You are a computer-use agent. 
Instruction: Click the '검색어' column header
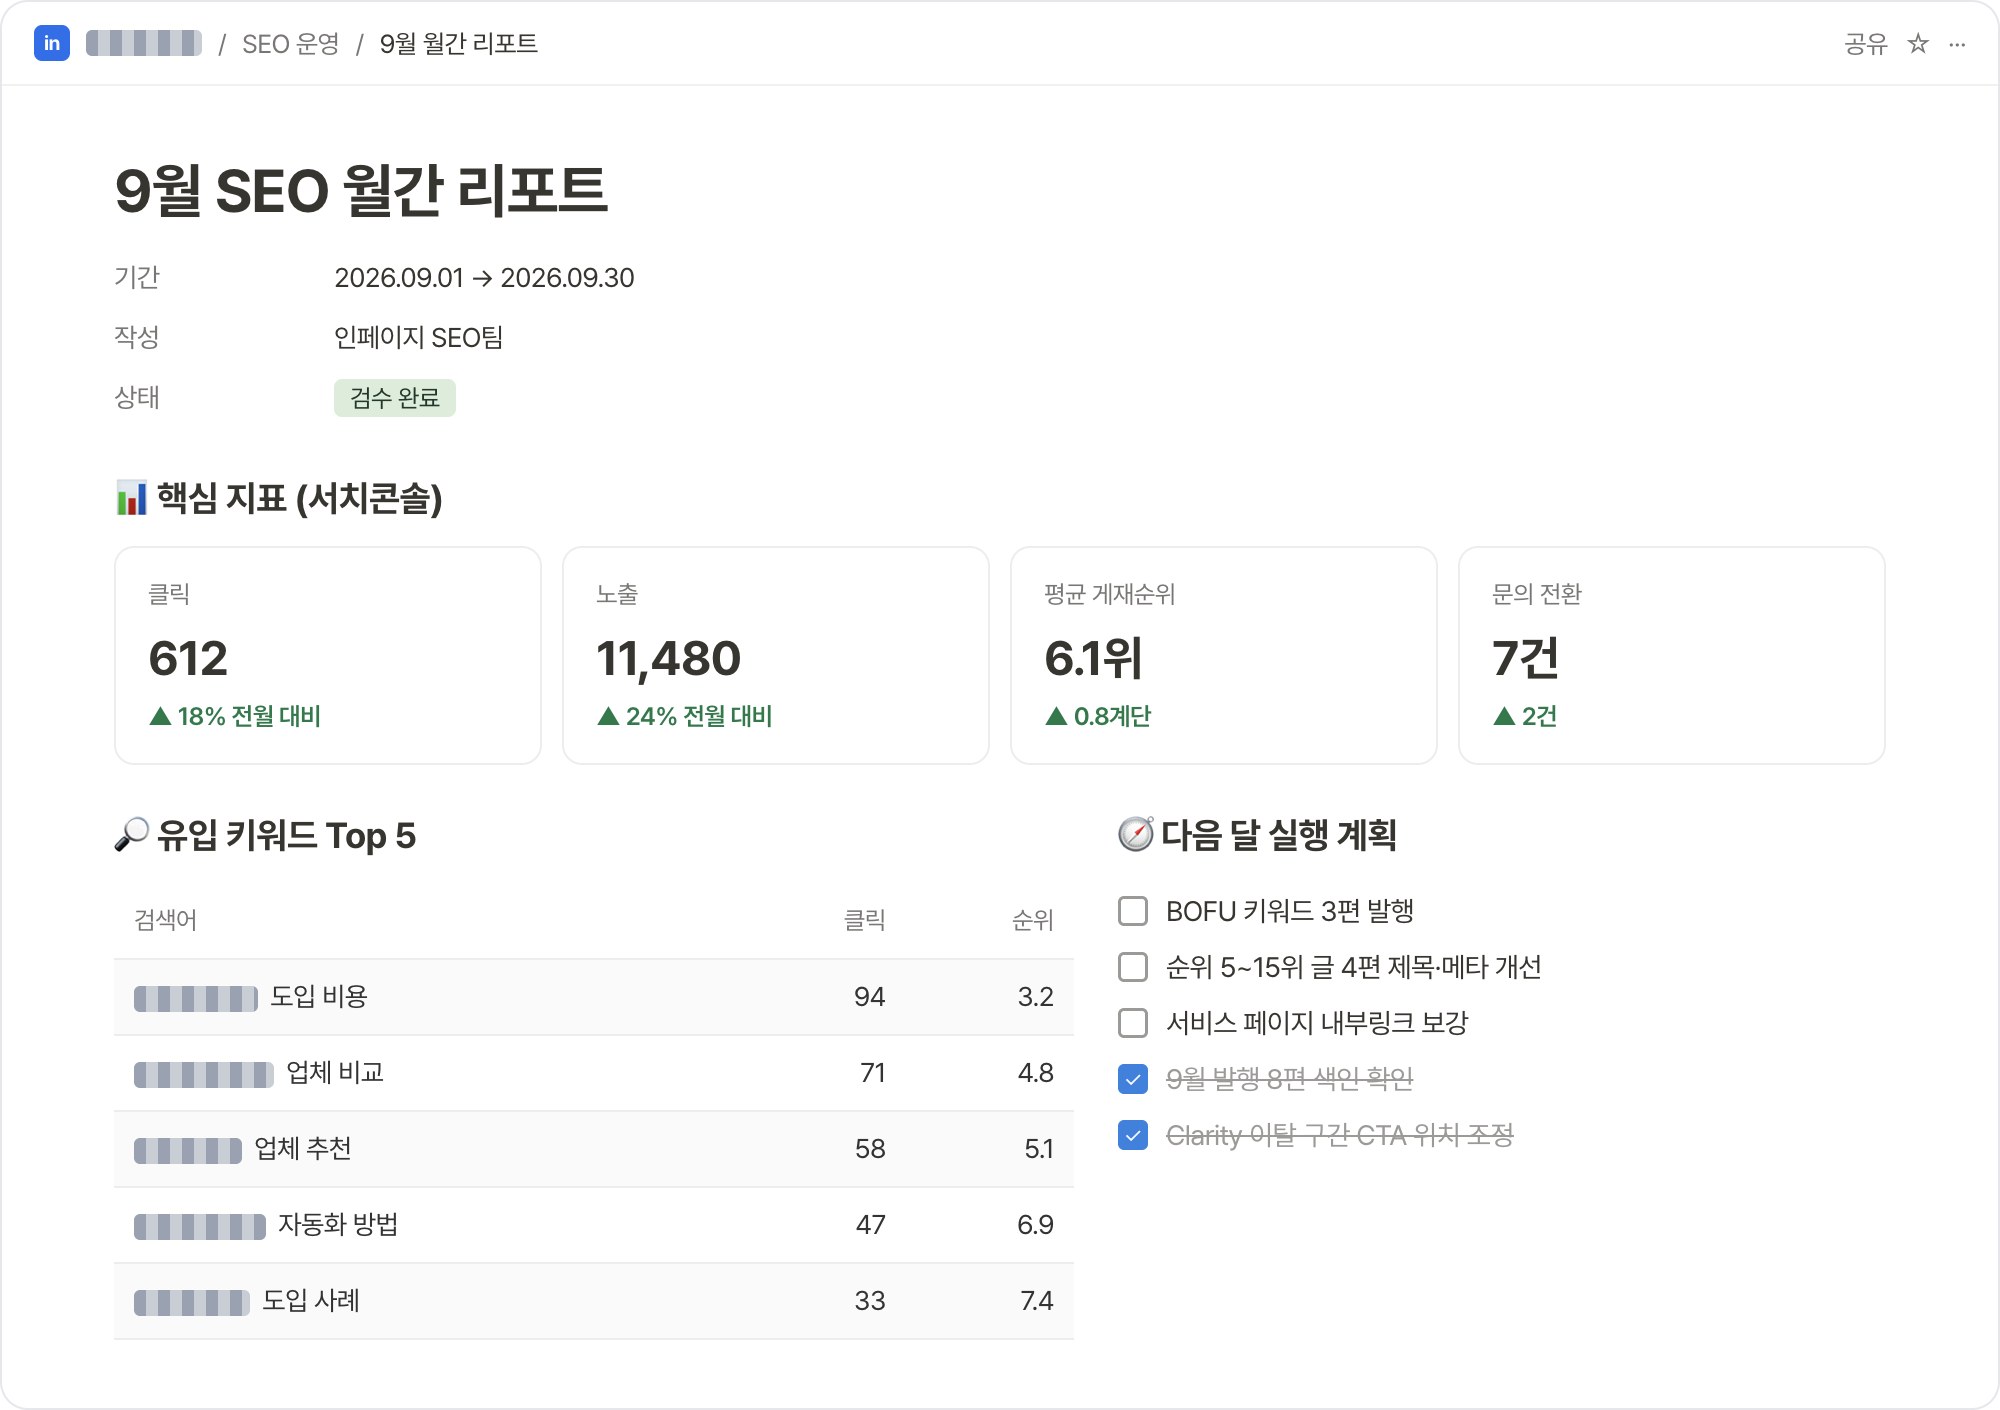pos(165,920)
